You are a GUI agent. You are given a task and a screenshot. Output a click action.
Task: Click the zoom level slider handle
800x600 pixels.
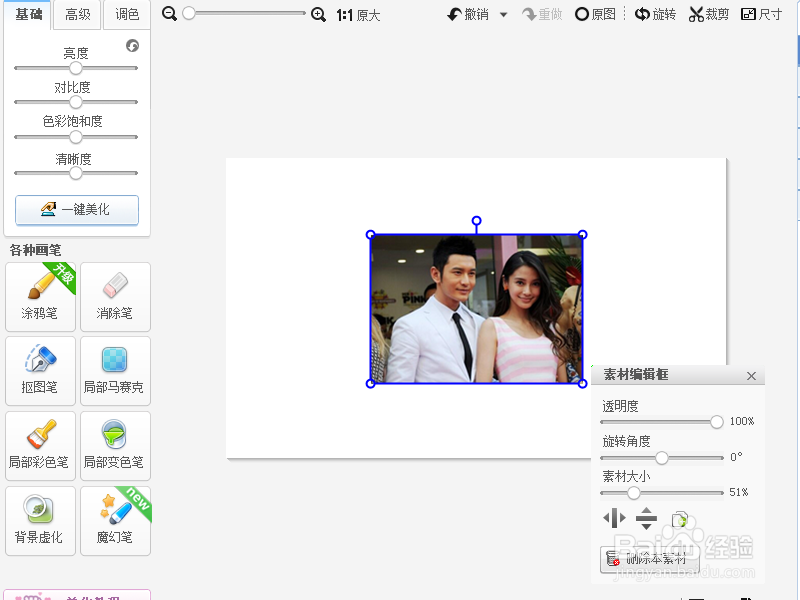click(x=189, y=13)
